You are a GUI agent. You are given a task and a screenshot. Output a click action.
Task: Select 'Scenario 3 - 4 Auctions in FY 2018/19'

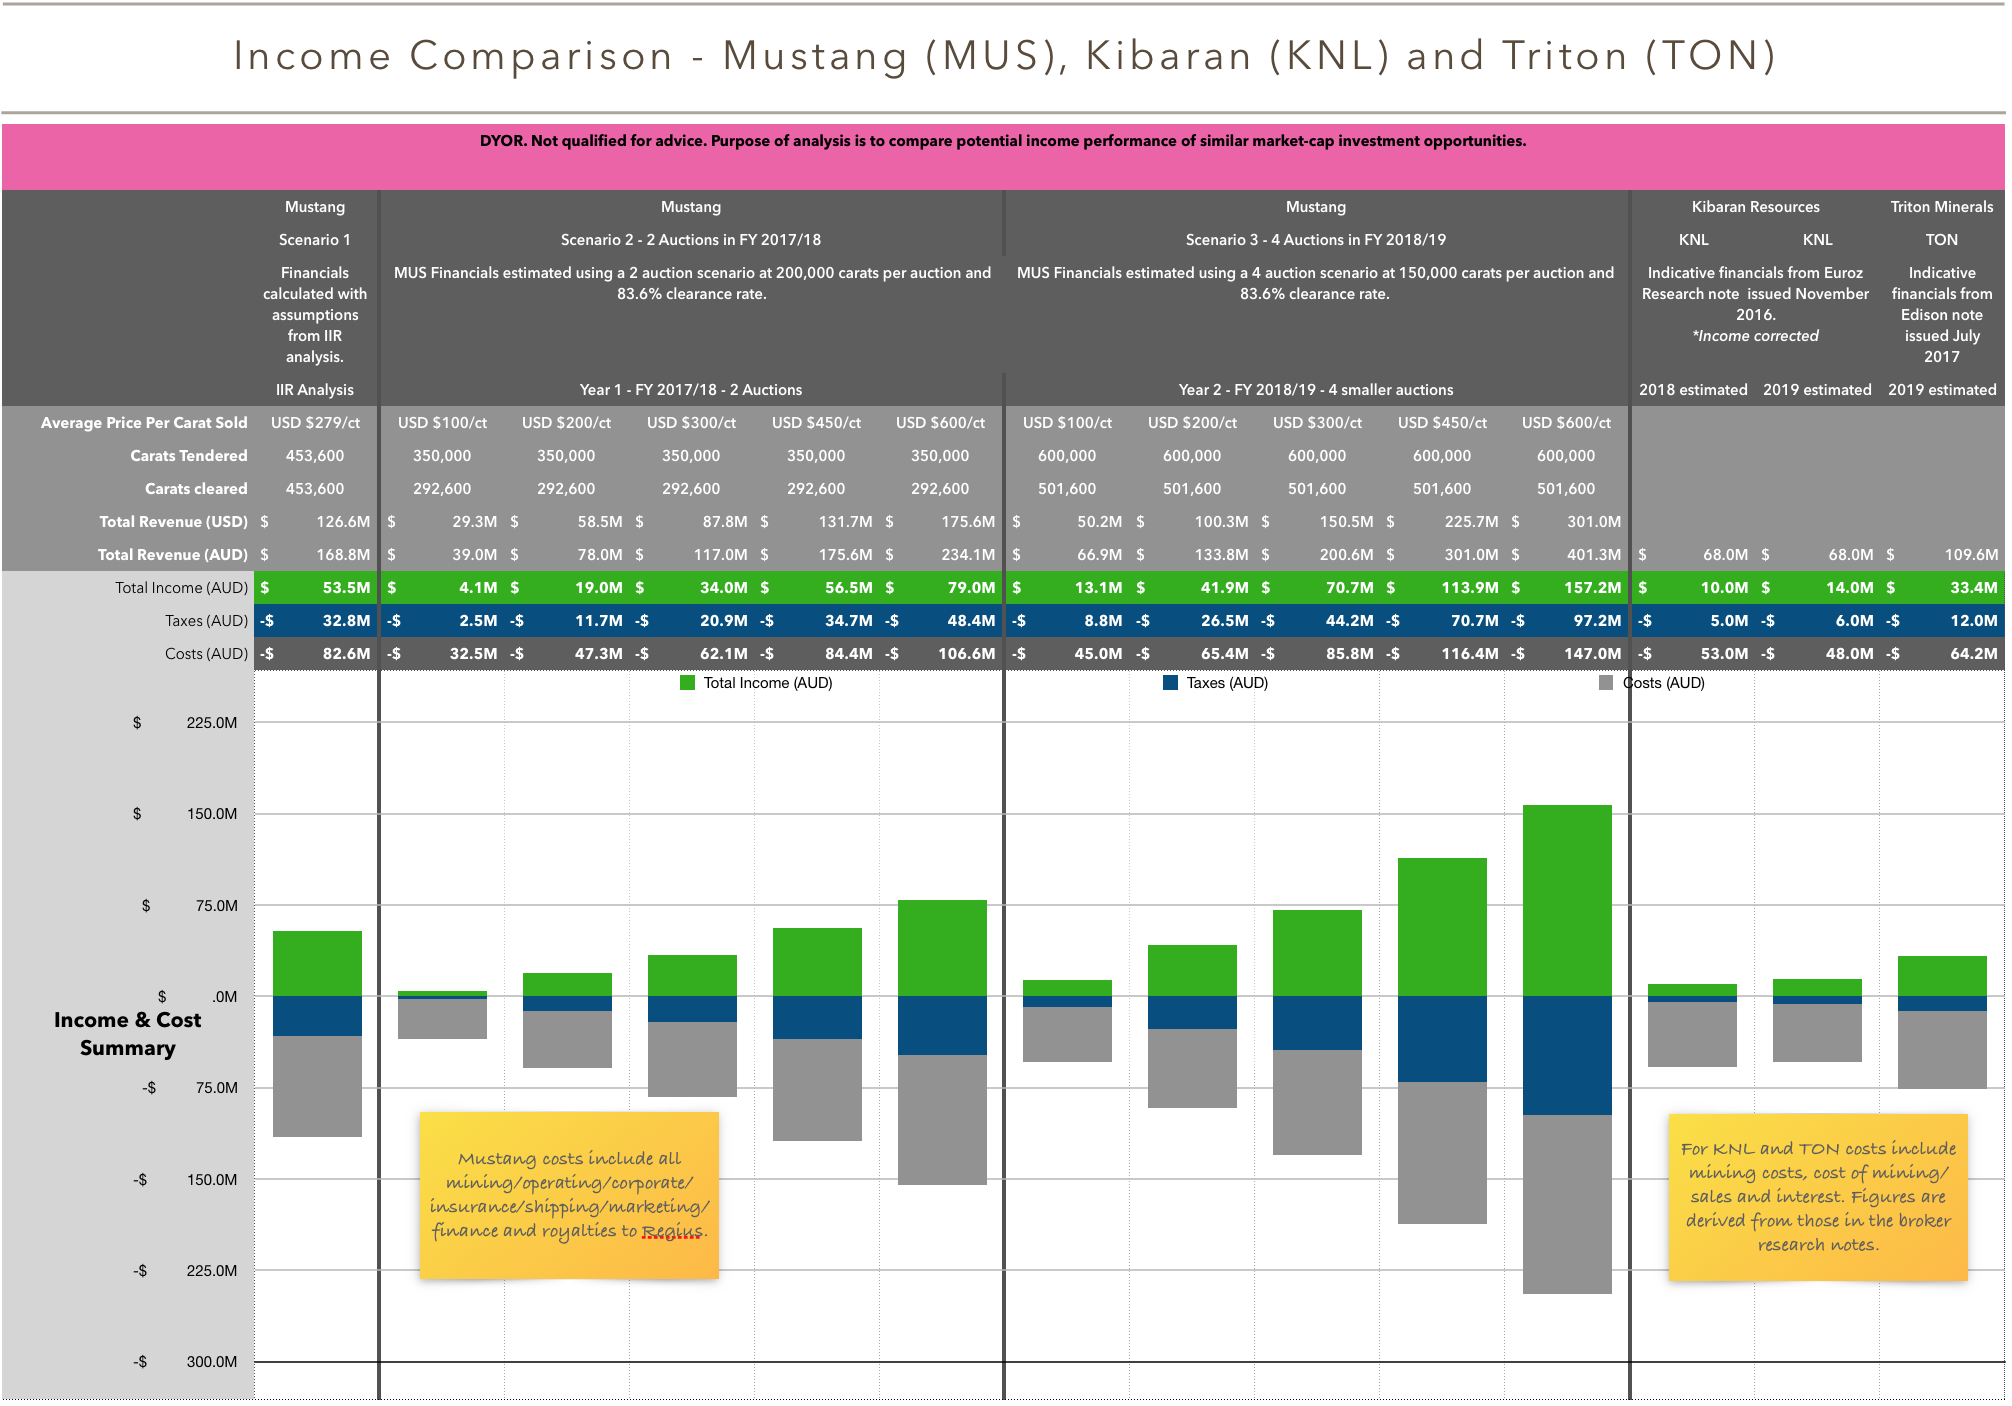(1316, 240)
